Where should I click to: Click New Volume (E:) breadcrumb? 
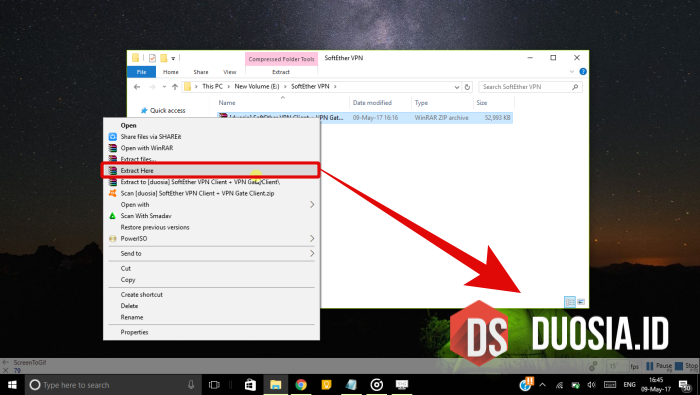257,86
